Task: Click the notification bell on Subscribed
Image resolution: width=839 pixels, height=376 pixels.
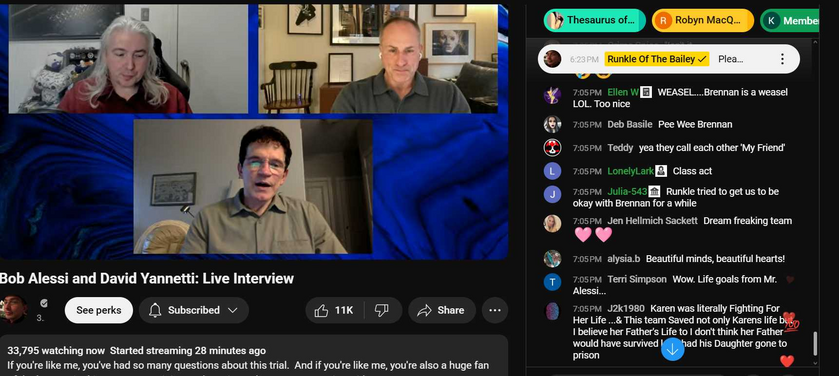Action: pos(155,310)
